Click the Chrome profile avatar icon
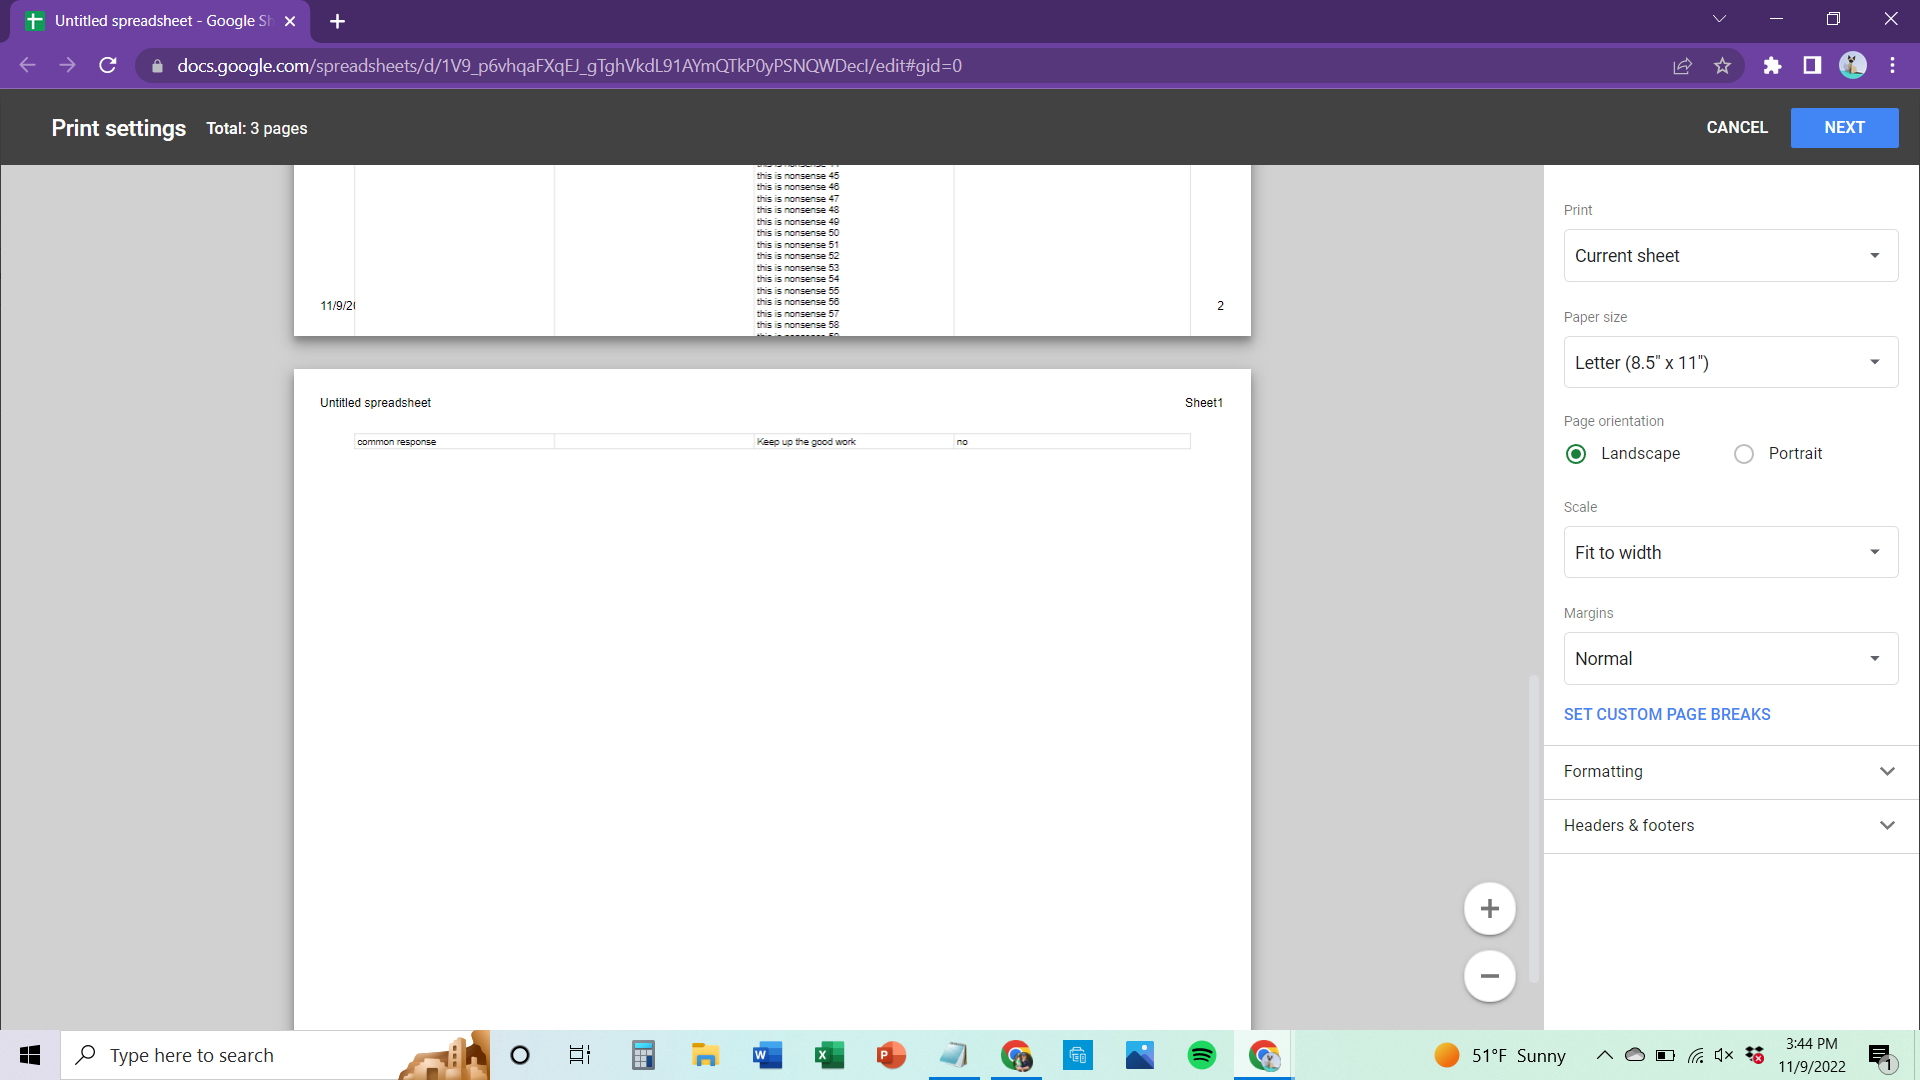The height and width of the screenshot is (1080, 1920). 1853,66
